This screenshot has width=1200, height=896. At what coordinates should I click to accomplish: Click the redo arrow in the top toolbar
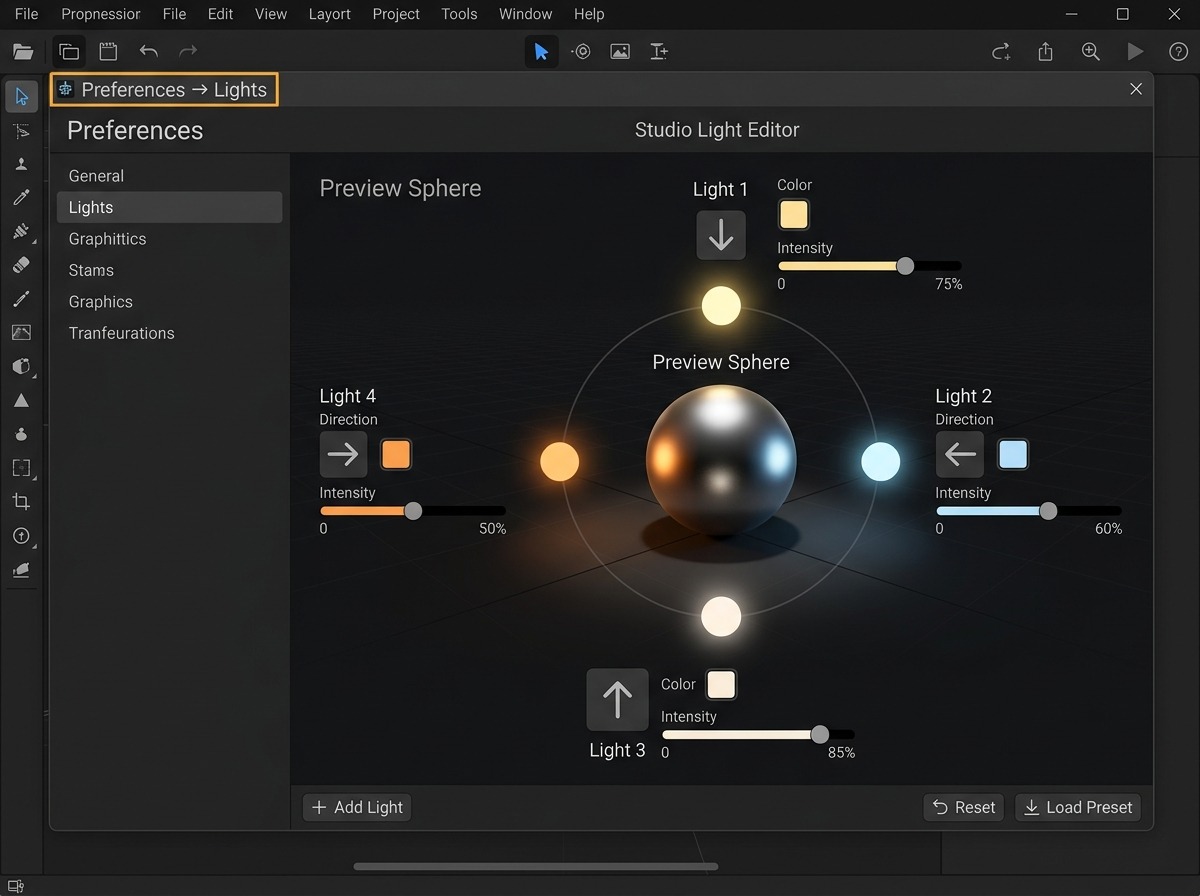pos(188,52)
